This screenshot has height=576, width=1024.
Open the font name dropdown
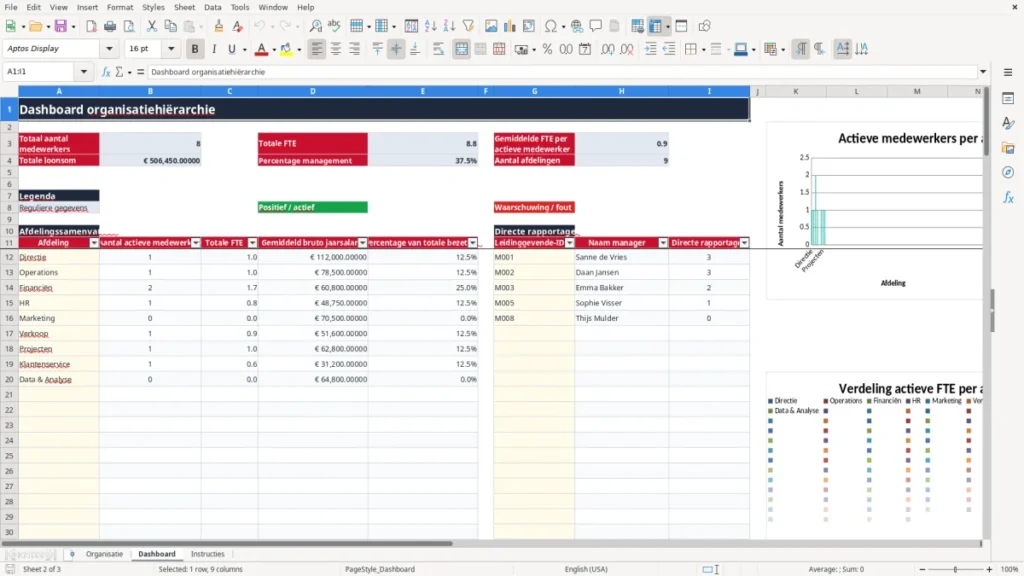tap(109, 49)
